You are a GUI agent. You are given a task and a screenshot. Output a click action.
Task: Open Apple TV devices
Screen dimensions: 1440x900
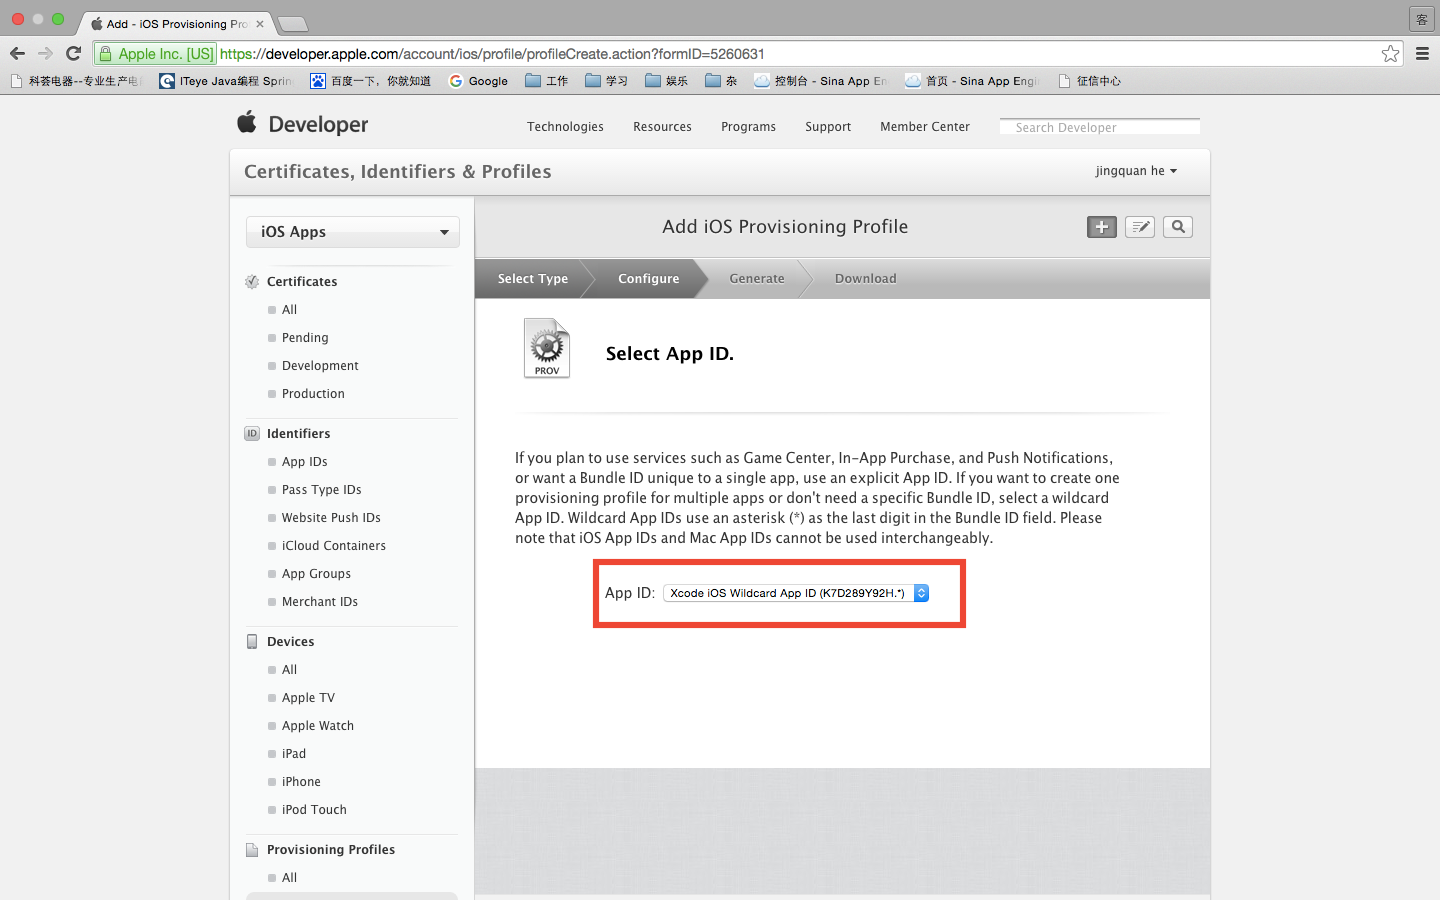click(x=308, y=698)
